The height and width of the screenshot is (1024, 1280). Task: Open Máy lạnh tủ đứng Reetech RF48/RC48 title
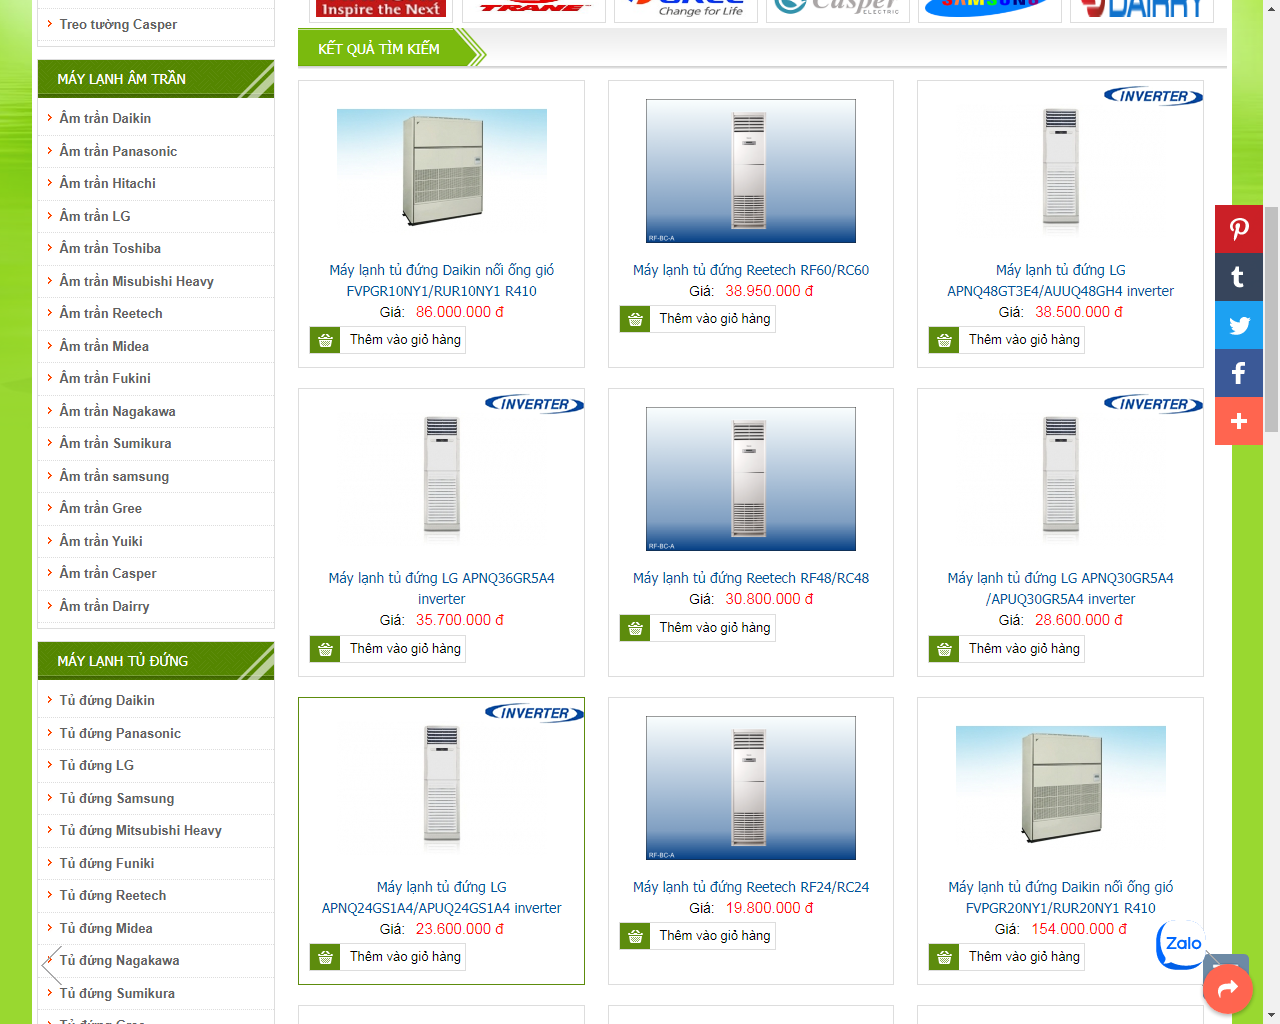pyautogui.click(x=751, y=578)
